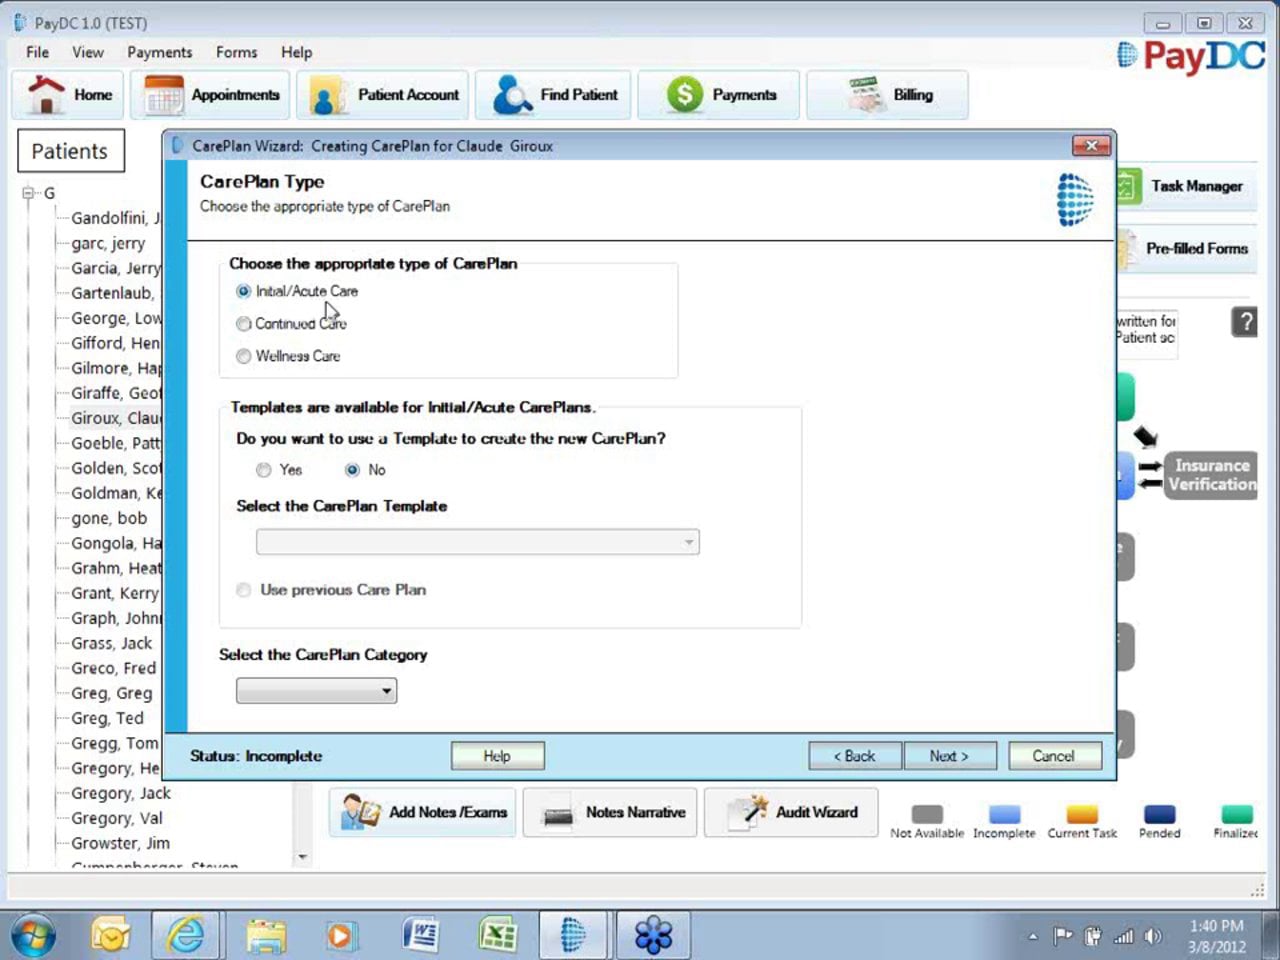The width and height of the screenshot is (1280, 960).
Task: Click the Current Task orange swatch
Action: 1082,814
